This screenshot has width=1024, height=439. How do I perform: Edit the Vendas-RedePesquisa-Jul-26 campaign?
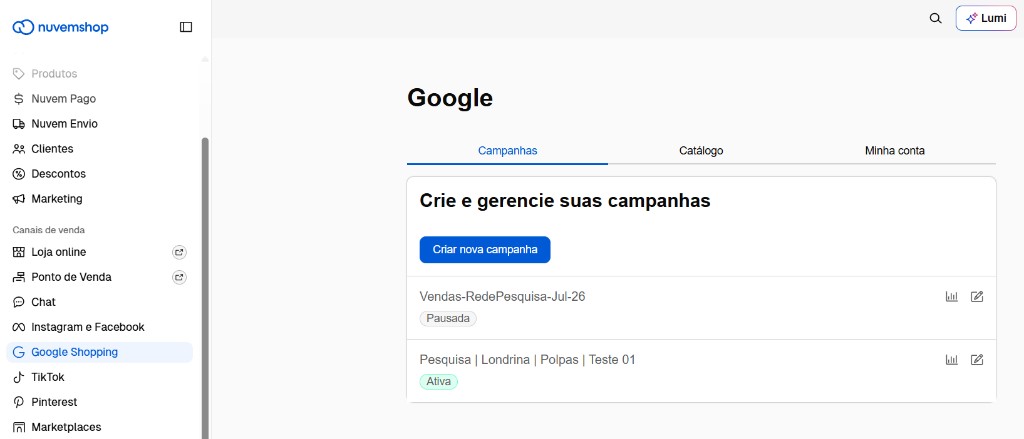point(977,297)
